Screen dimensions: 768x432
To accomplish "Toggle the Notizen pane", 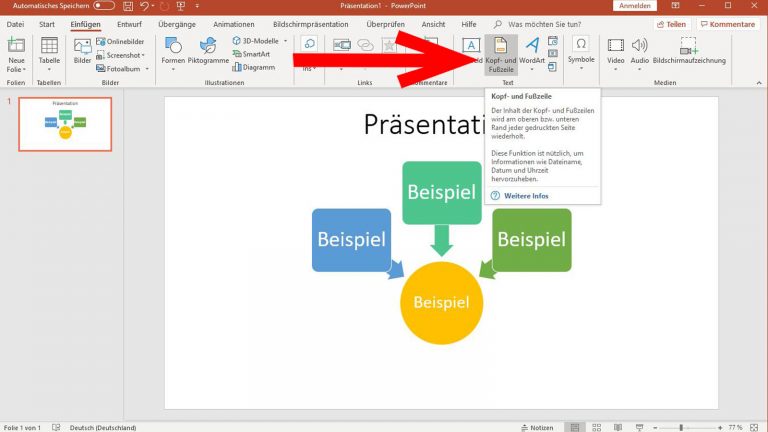I will click(536, 426).
